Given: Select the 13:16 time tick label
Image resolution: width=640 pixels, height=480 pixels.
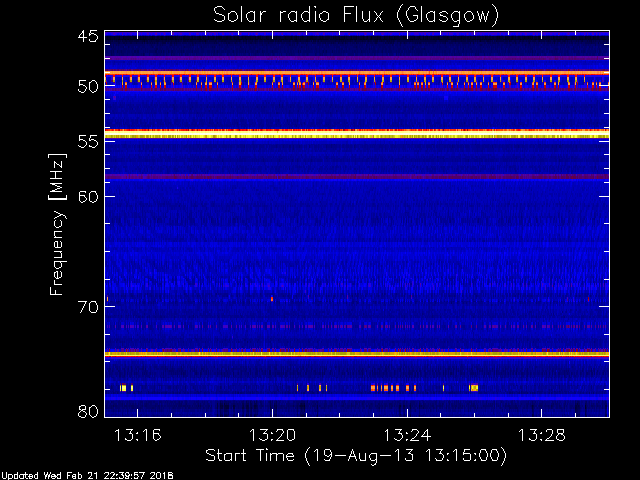Looking at the screenshot, I should tap(137, 436).
